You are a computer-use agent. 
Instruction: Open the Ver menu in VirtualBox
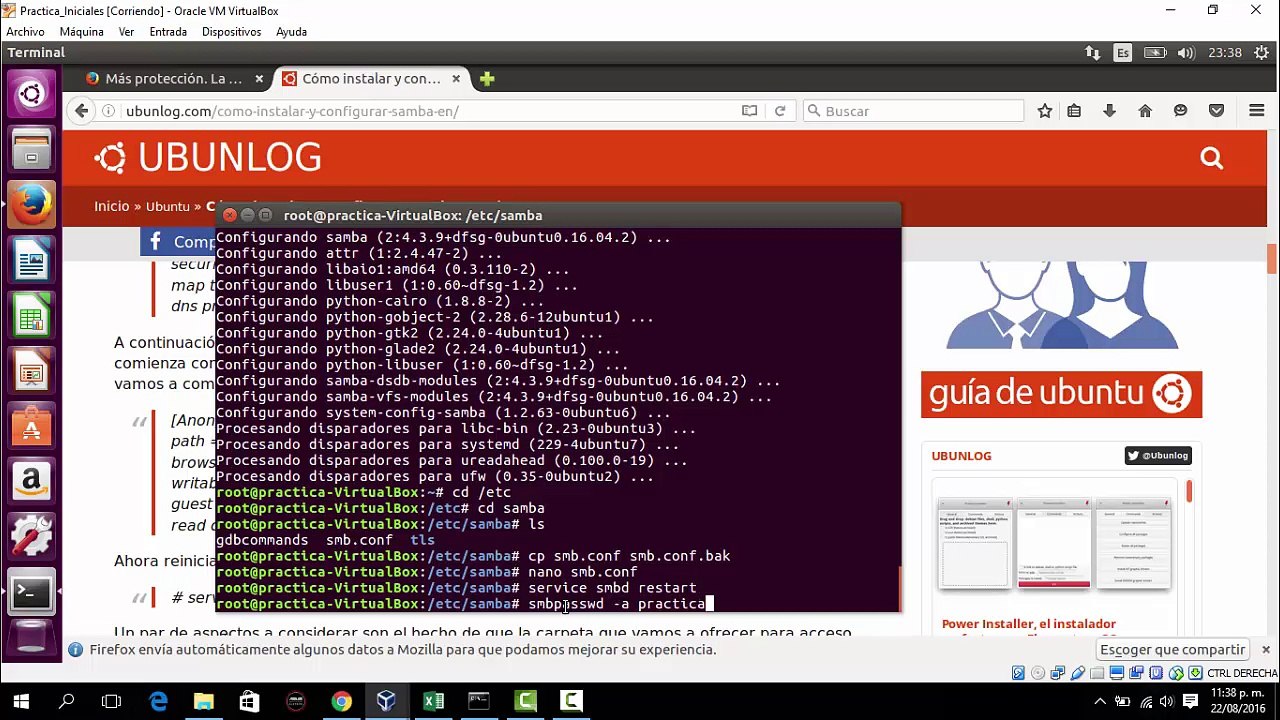click(126, 32)
